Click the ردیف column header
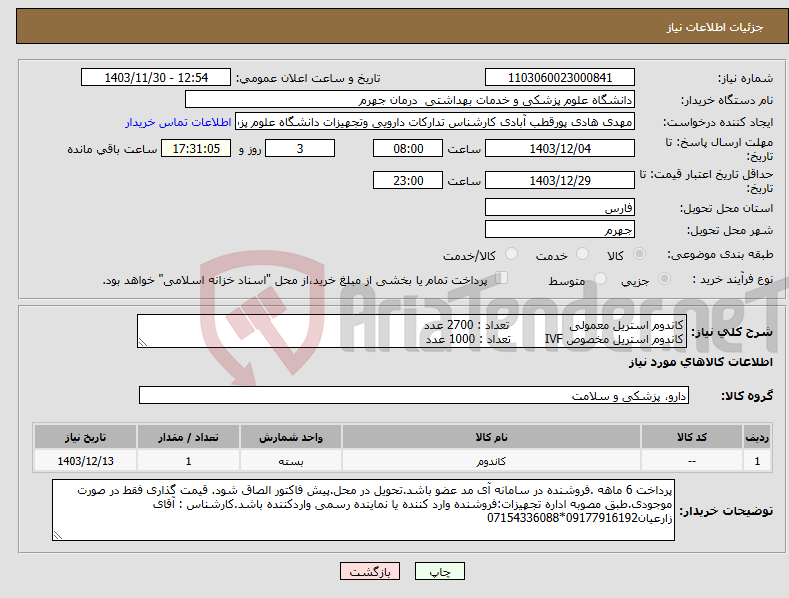789x598 pixels. (x=757, y=437)
